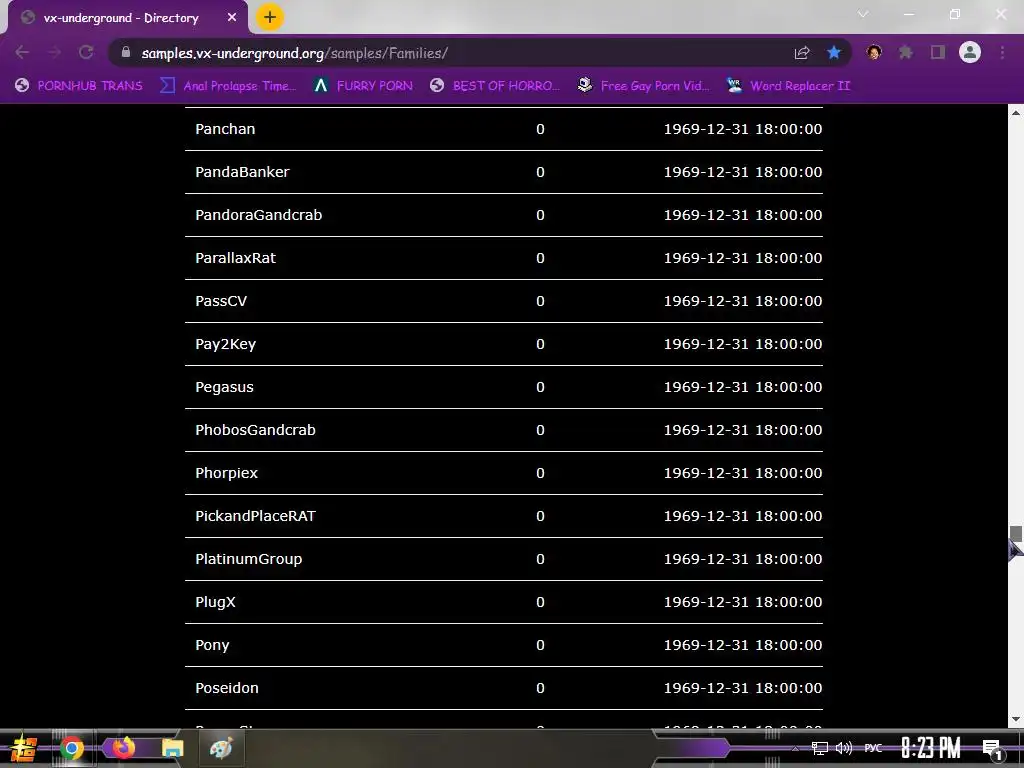
Task: Open the PlatinumGroup folder link
Action: tap(249, 559)
